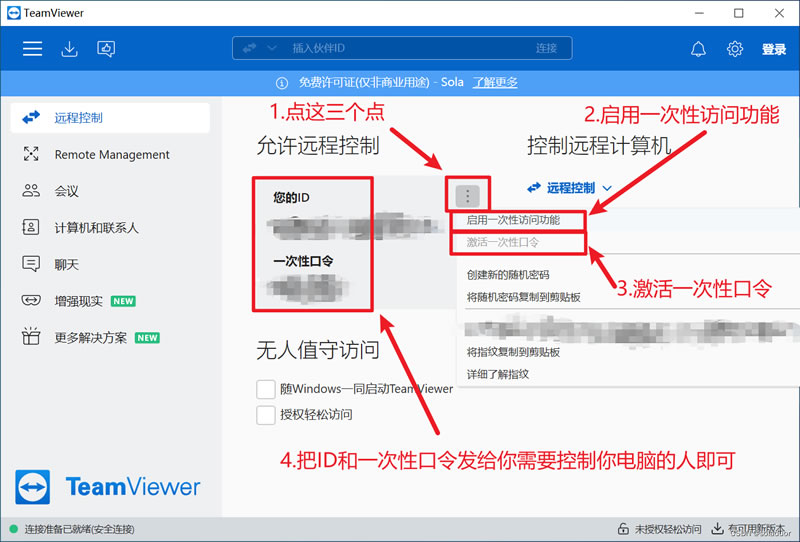Open settings gear icon
This screenshot has width=800, height=542.
click(x=735, y=49)
